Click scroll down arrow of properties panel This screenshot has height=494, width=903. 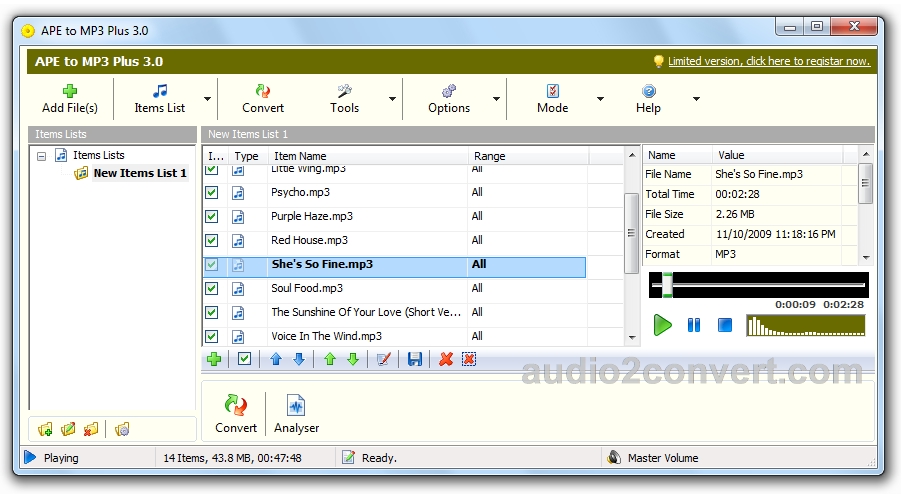[x=866, y=257]
